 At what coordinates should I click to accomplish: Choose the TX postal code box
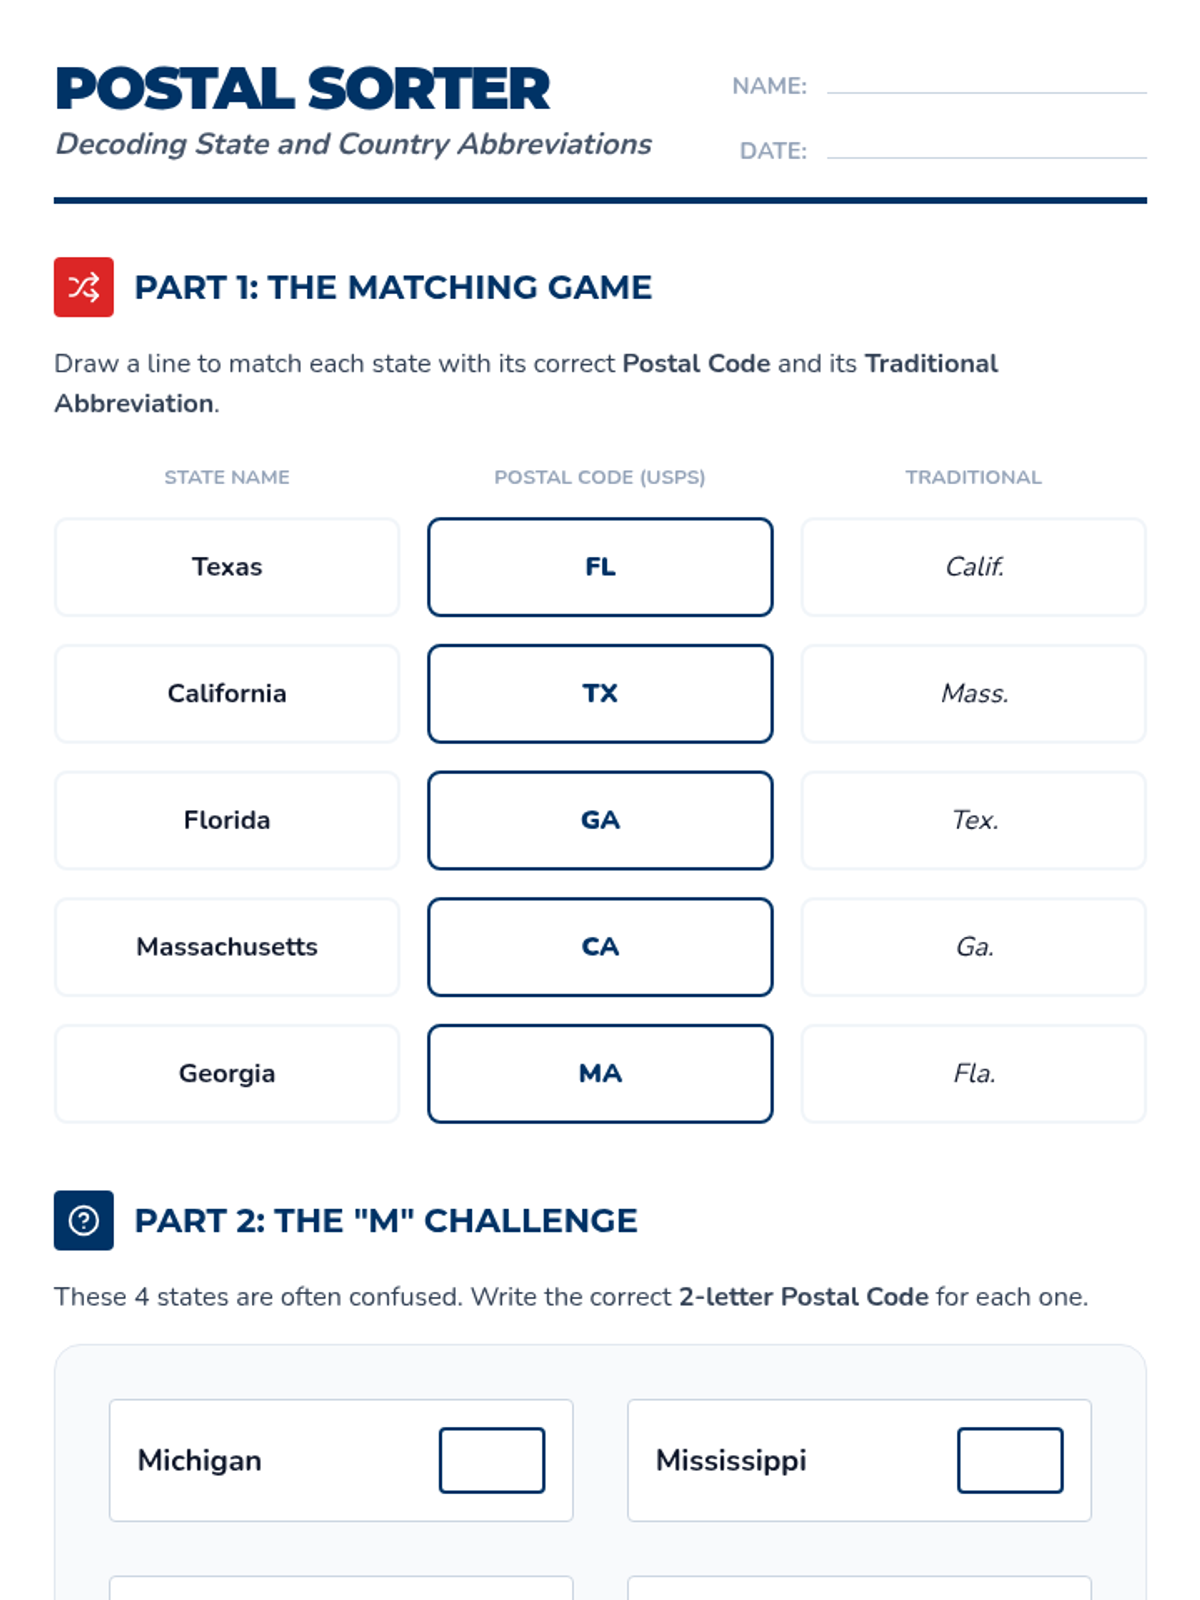pos(600,694)
